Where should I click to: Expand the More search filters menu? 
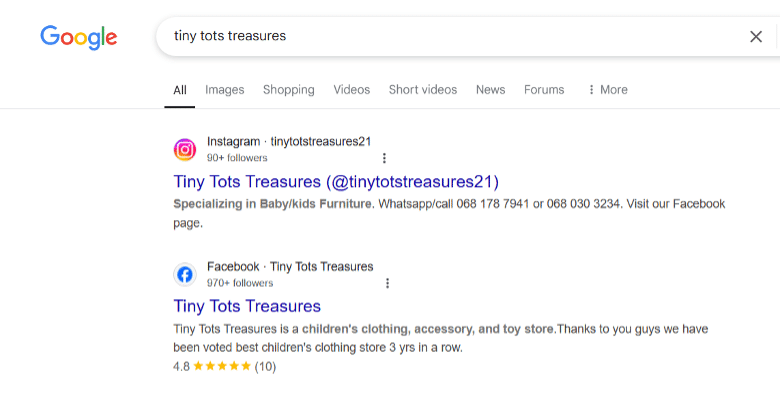(x=607, y=90)
